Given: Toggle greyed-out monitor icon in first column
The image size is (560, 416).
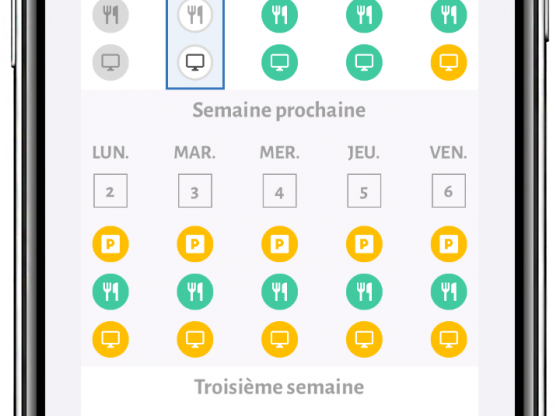Looking at the screenshot, I should [x=110, y=62].
